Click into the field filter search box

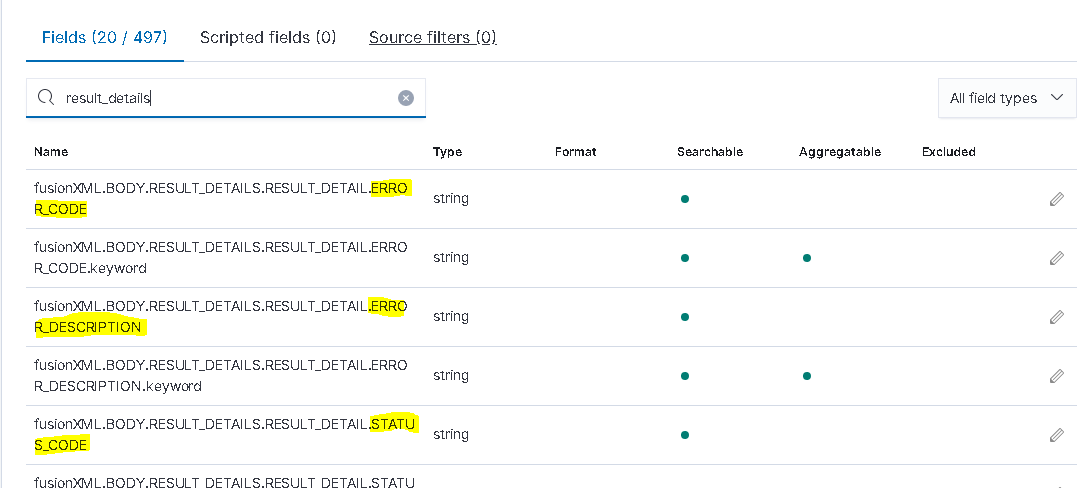tap(225, 98)
